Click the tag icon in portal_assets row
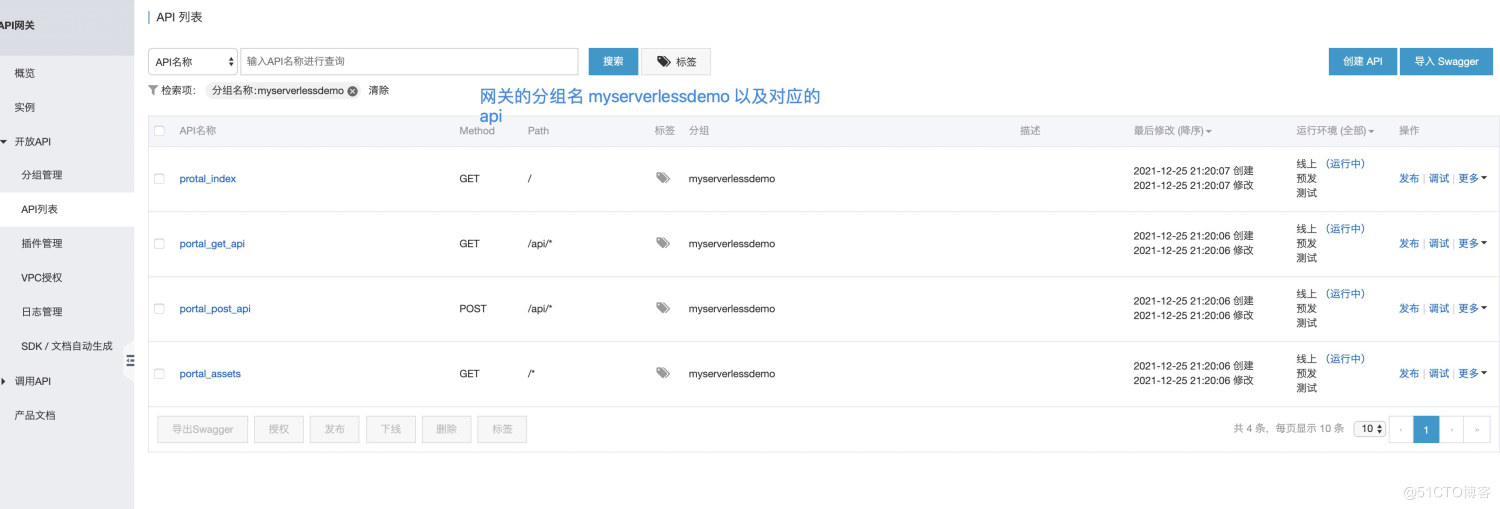 click(x=662, y=373)
